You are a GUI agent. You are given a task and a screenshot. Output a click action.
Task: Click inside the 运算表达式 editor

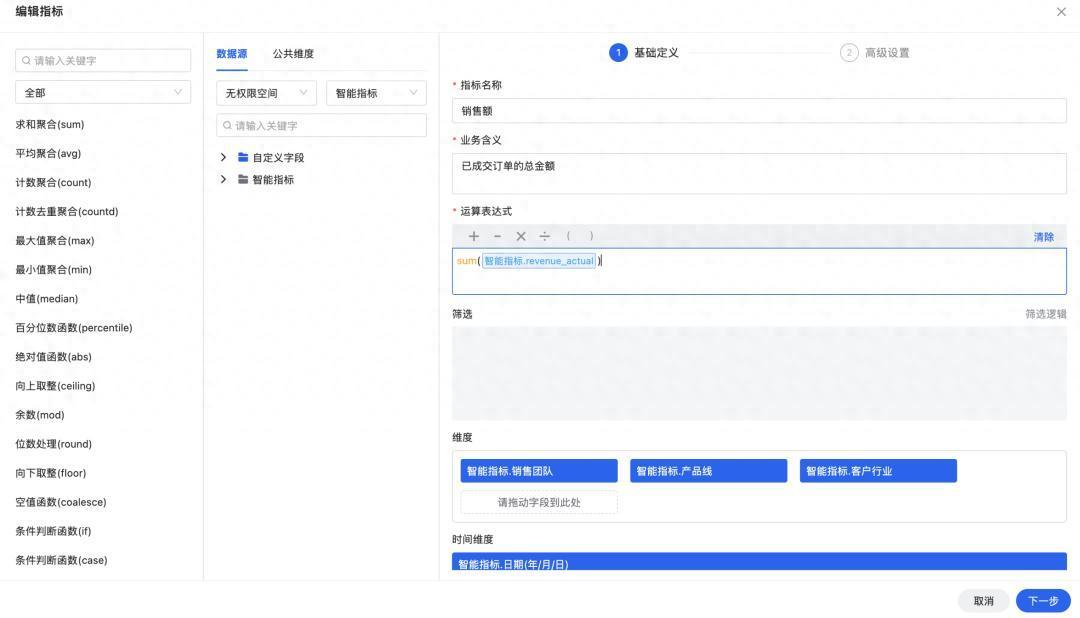[759, 271]
